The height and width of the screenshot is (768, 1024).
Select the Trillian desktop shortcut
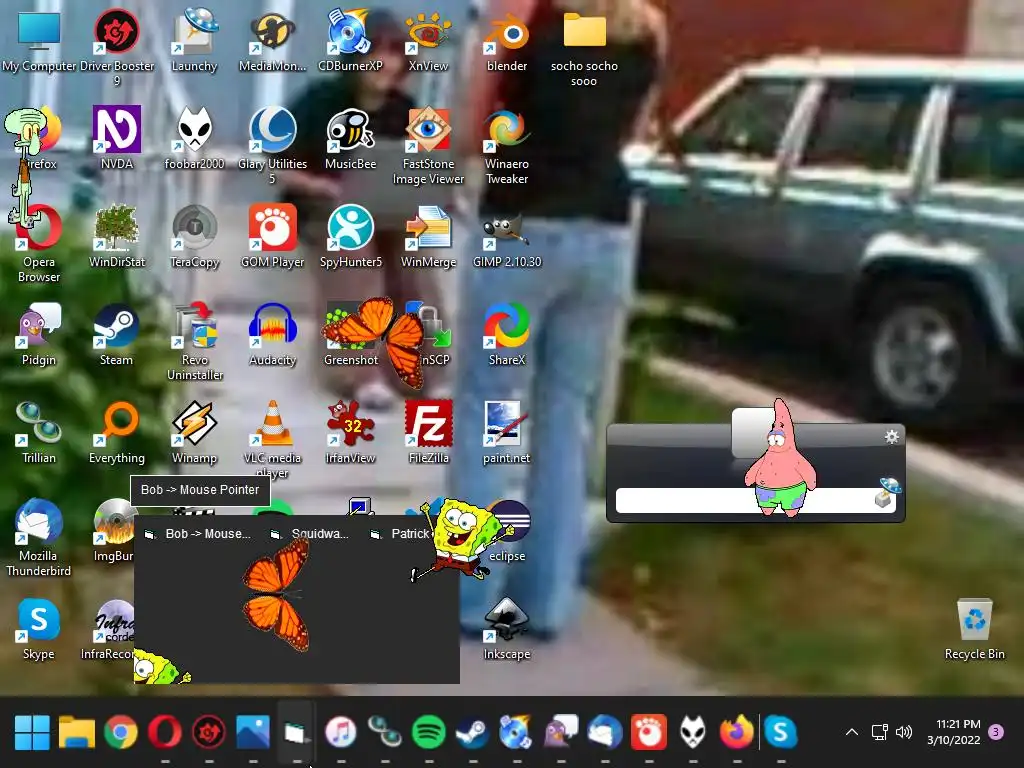point(39,431)
